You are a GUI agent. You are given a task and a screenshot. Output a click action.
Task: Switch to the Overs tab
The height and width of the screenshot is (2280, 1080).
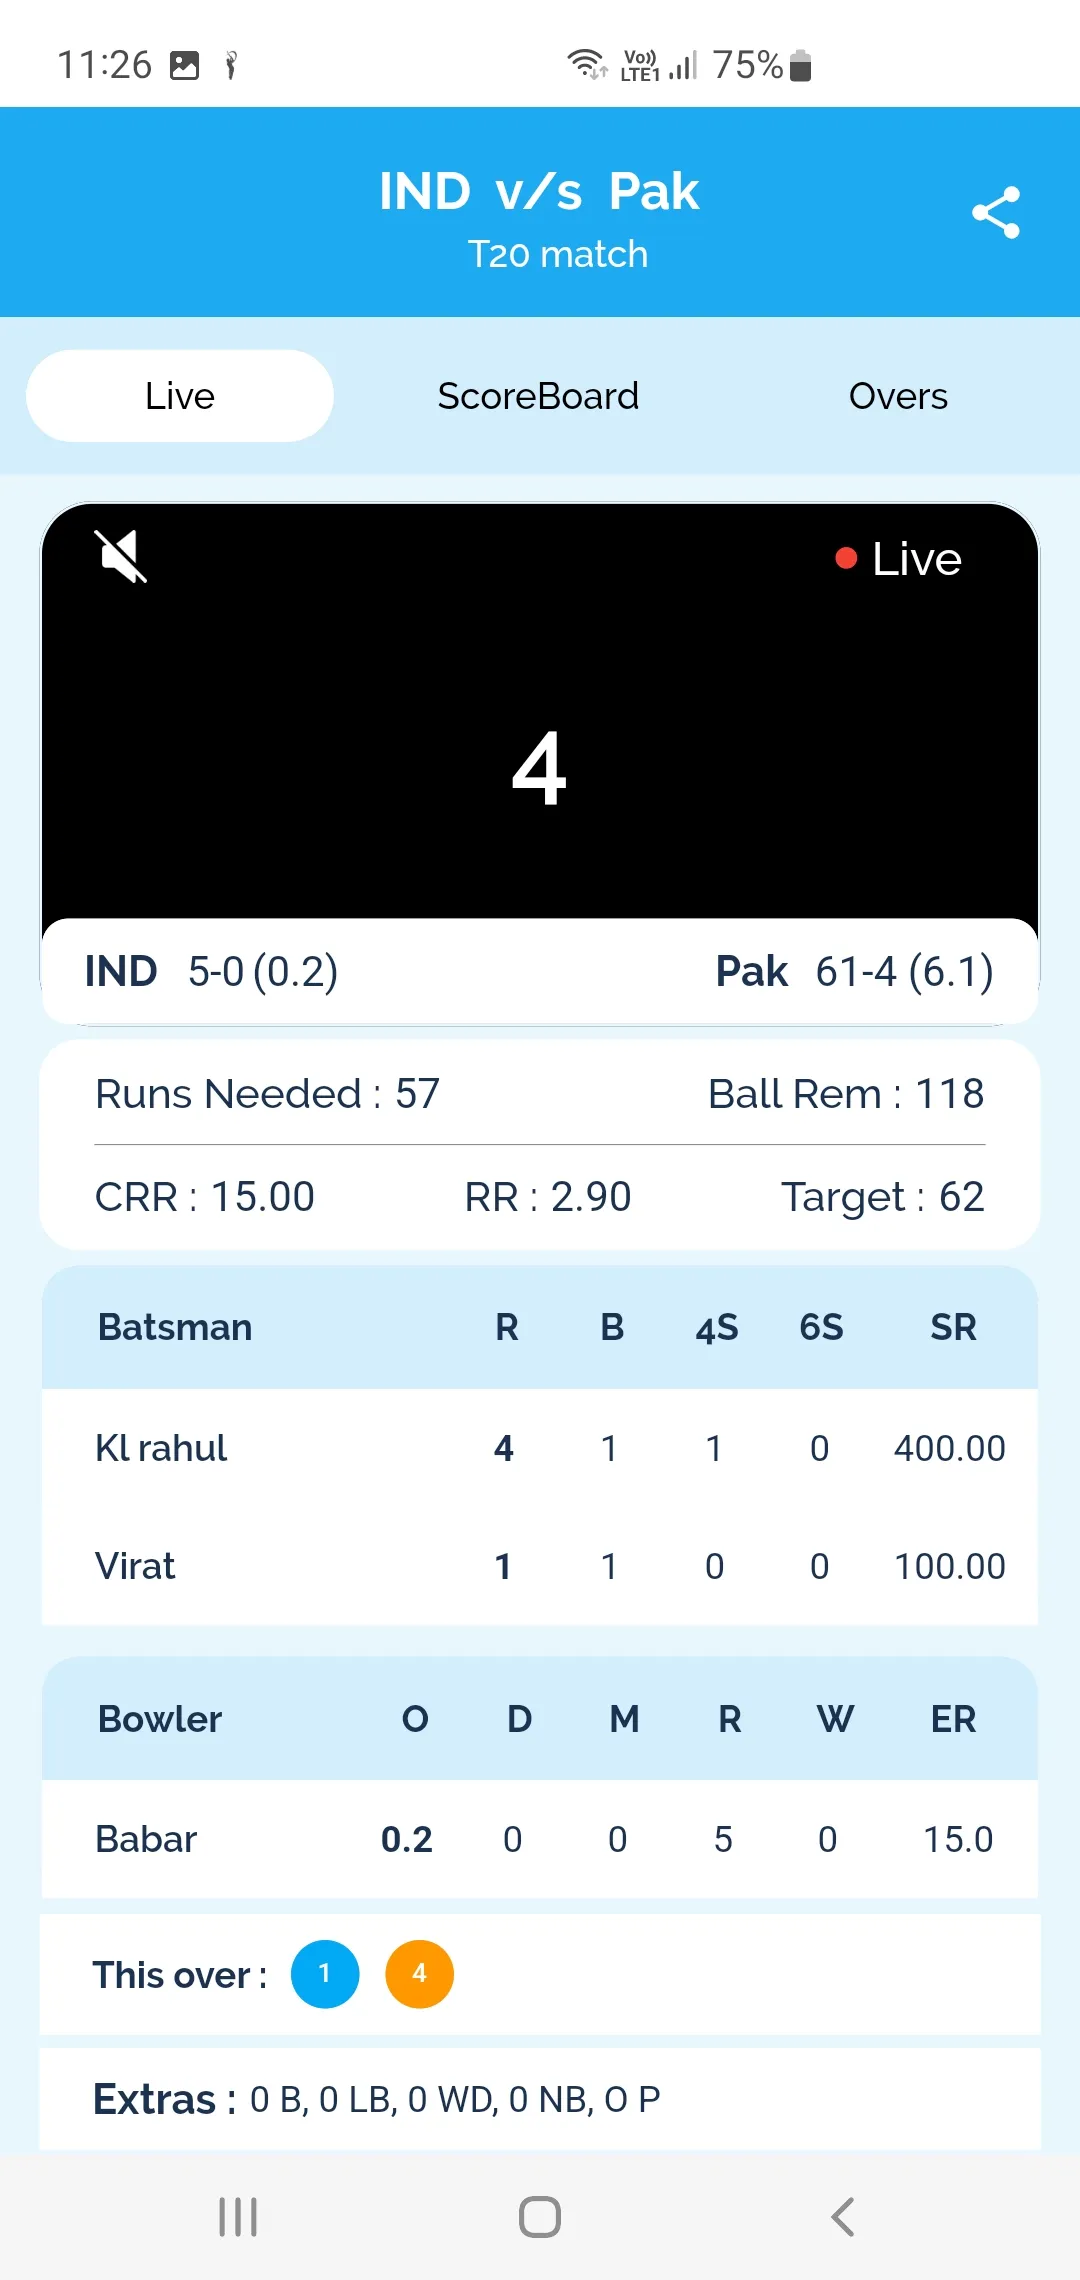click(898, 396)
